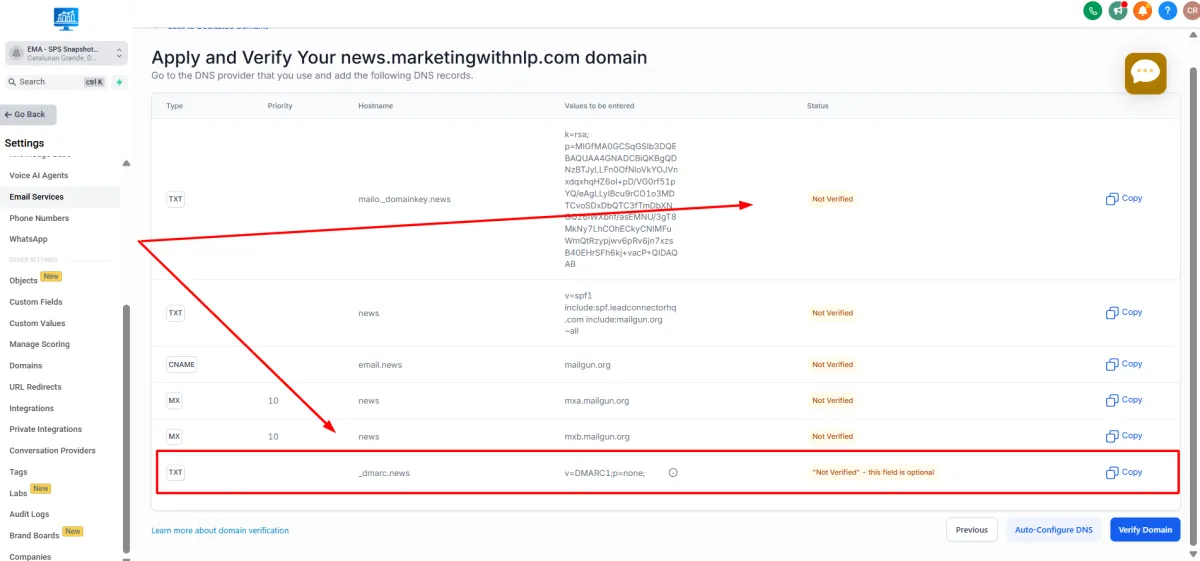Open Conversation Providers settings
Viewport: 1200px width, 561px height.
(53, 450)
